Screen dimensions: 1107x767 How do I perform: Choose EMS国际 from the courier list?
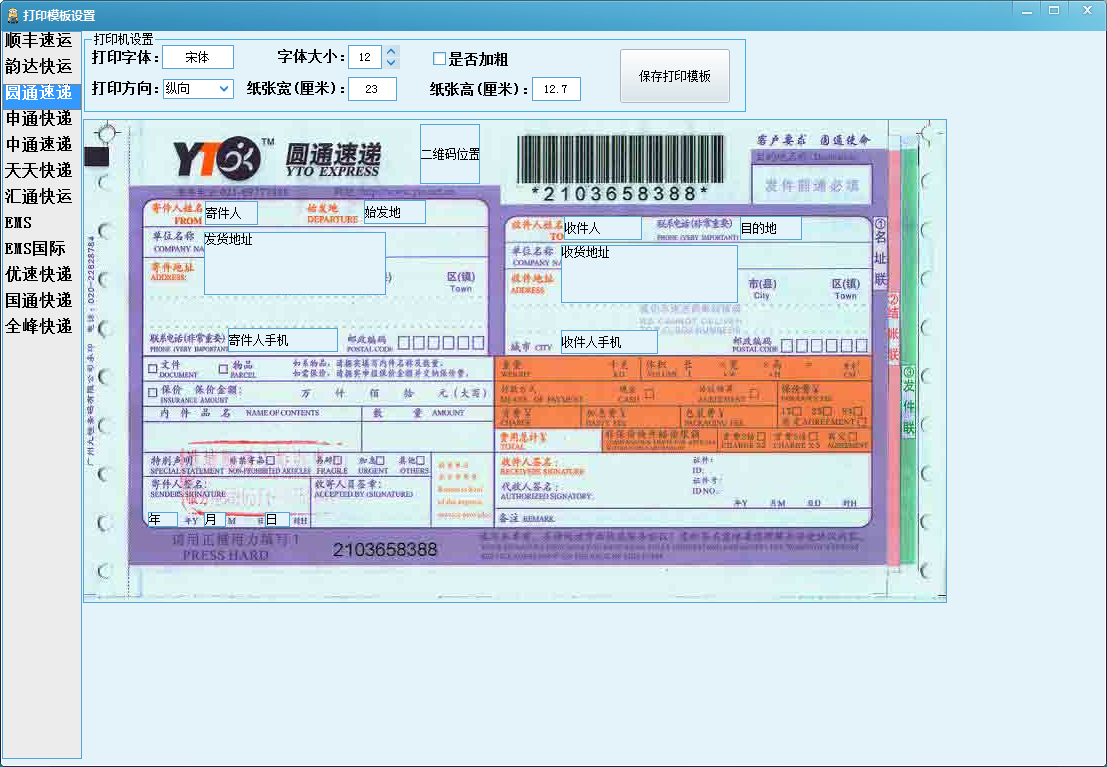coord(35,248)
